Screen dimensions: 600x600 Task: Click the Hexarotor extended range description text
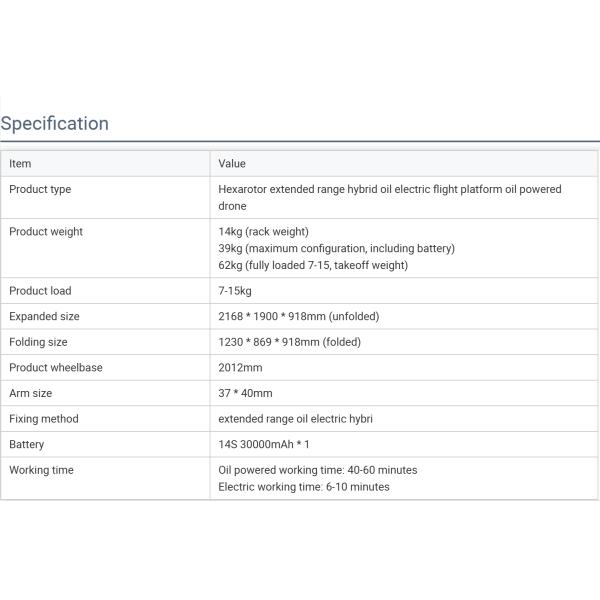point(390,197)
